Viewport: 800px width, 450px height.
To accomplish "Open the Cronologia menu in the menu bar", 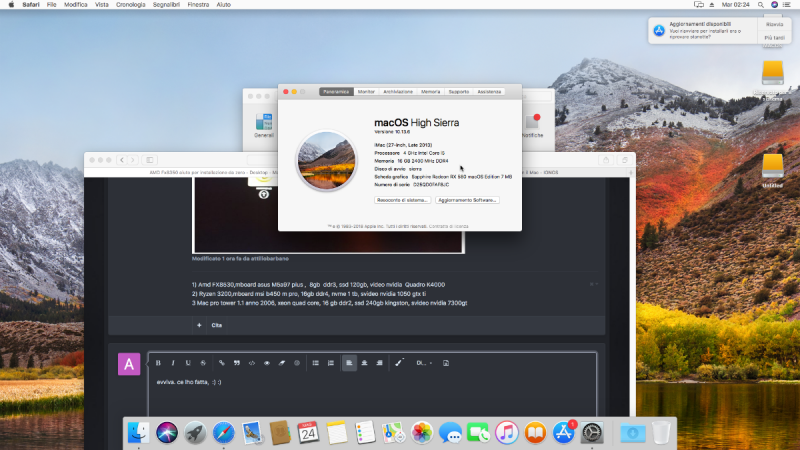I will pyautogui.click(x=132, y=5).
